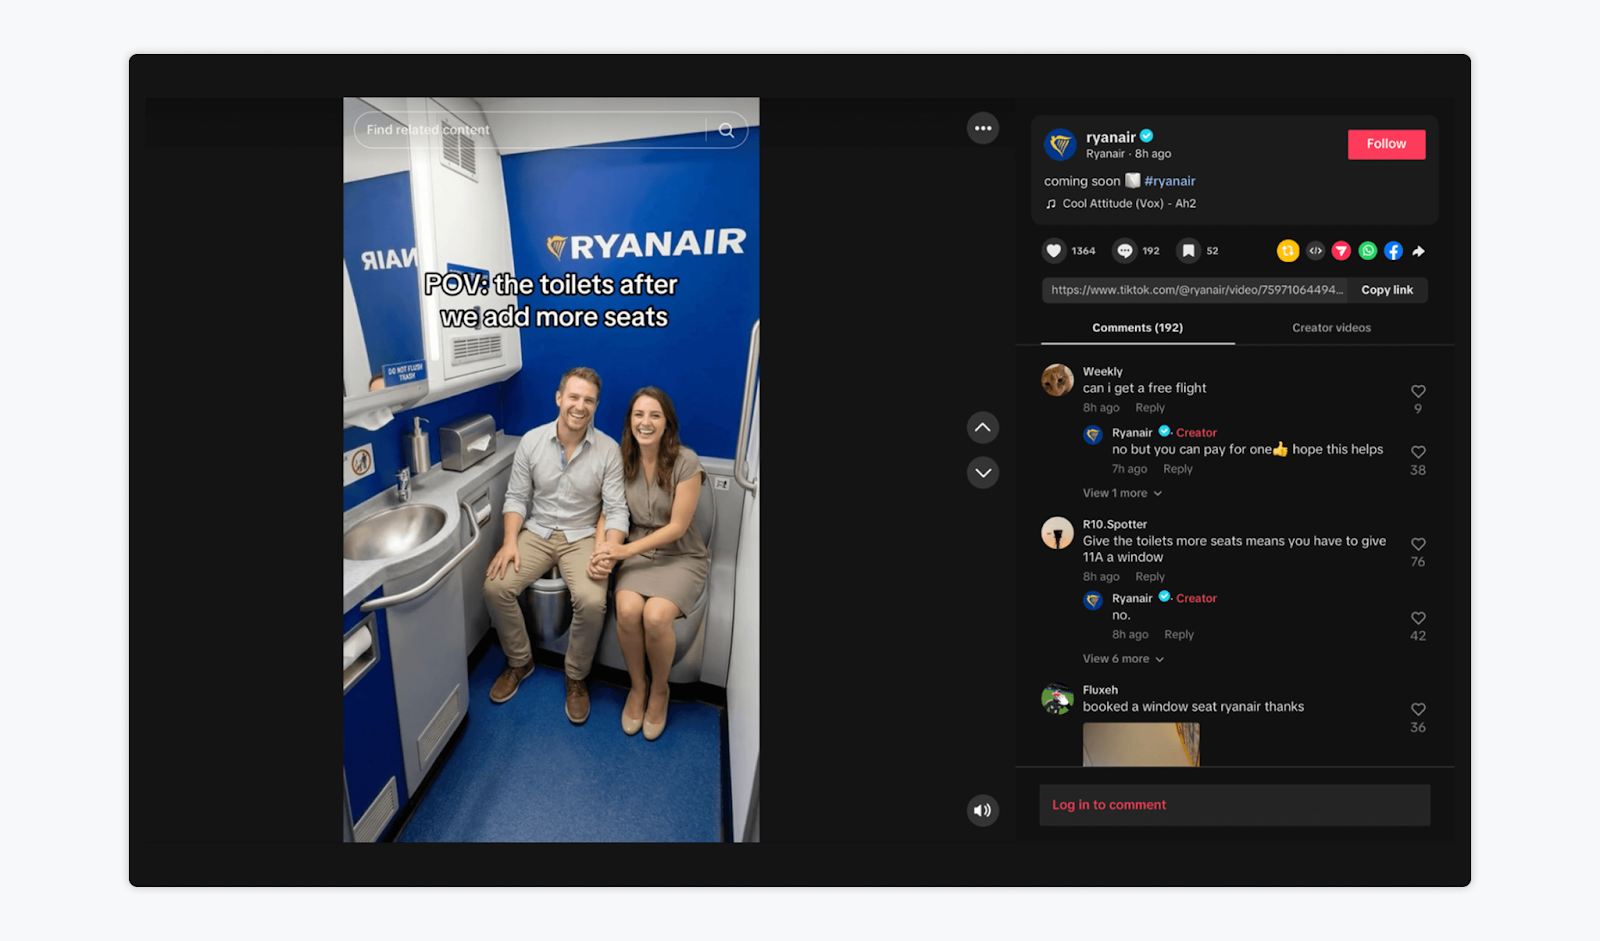The height and width of the screenshot is (941, 1600).
Task: Like Weekly's free flight comment
Action: pos(1418,391)
